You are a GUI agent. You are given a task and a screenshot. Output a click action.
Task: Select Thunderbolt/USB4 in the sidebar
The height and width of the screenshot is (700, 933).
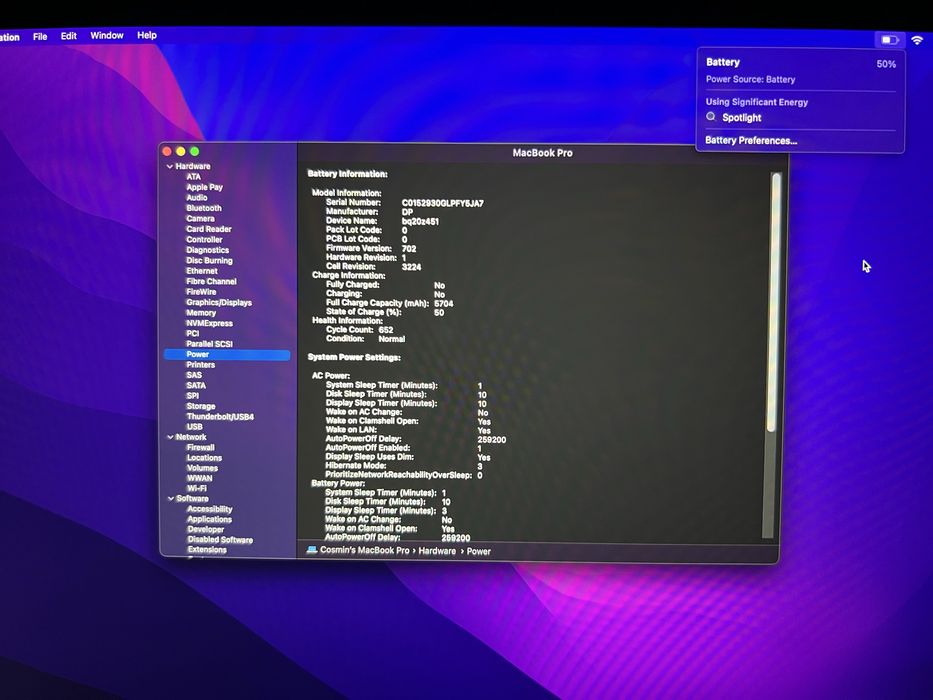click(220, 416)
